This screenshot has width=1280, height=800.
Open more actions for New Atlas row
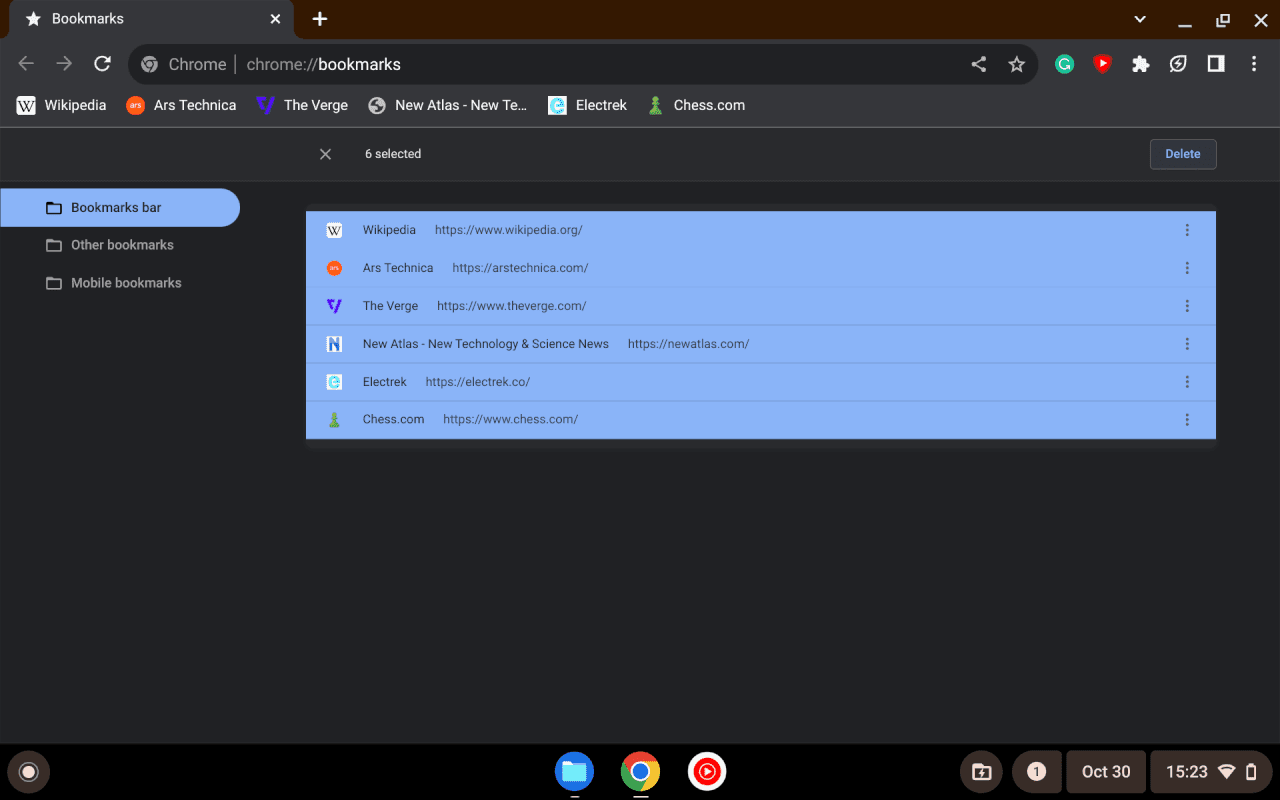(1187, 344)
